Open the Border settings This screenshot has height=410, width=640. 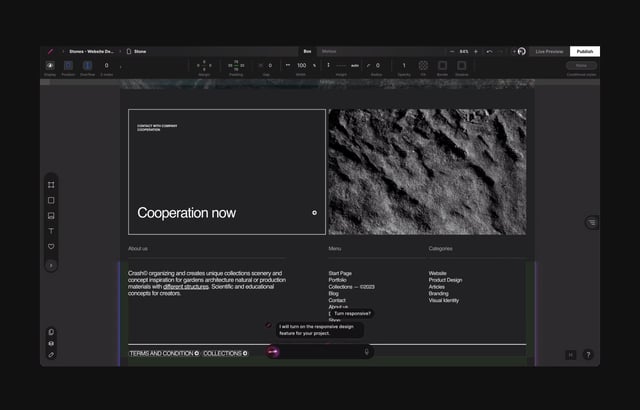pyautogui.click(x=442, y=65)
